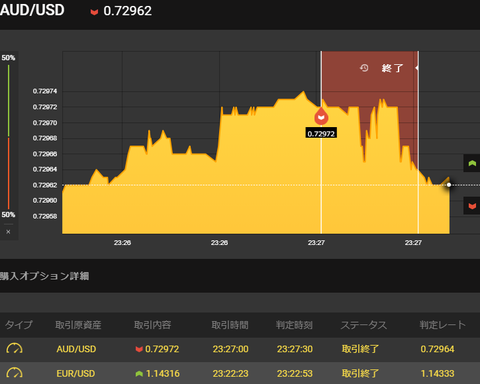Click the current price dot on chart line
Image resolution: width=480 pixels, height=384 pixels.
pos(449,185)
